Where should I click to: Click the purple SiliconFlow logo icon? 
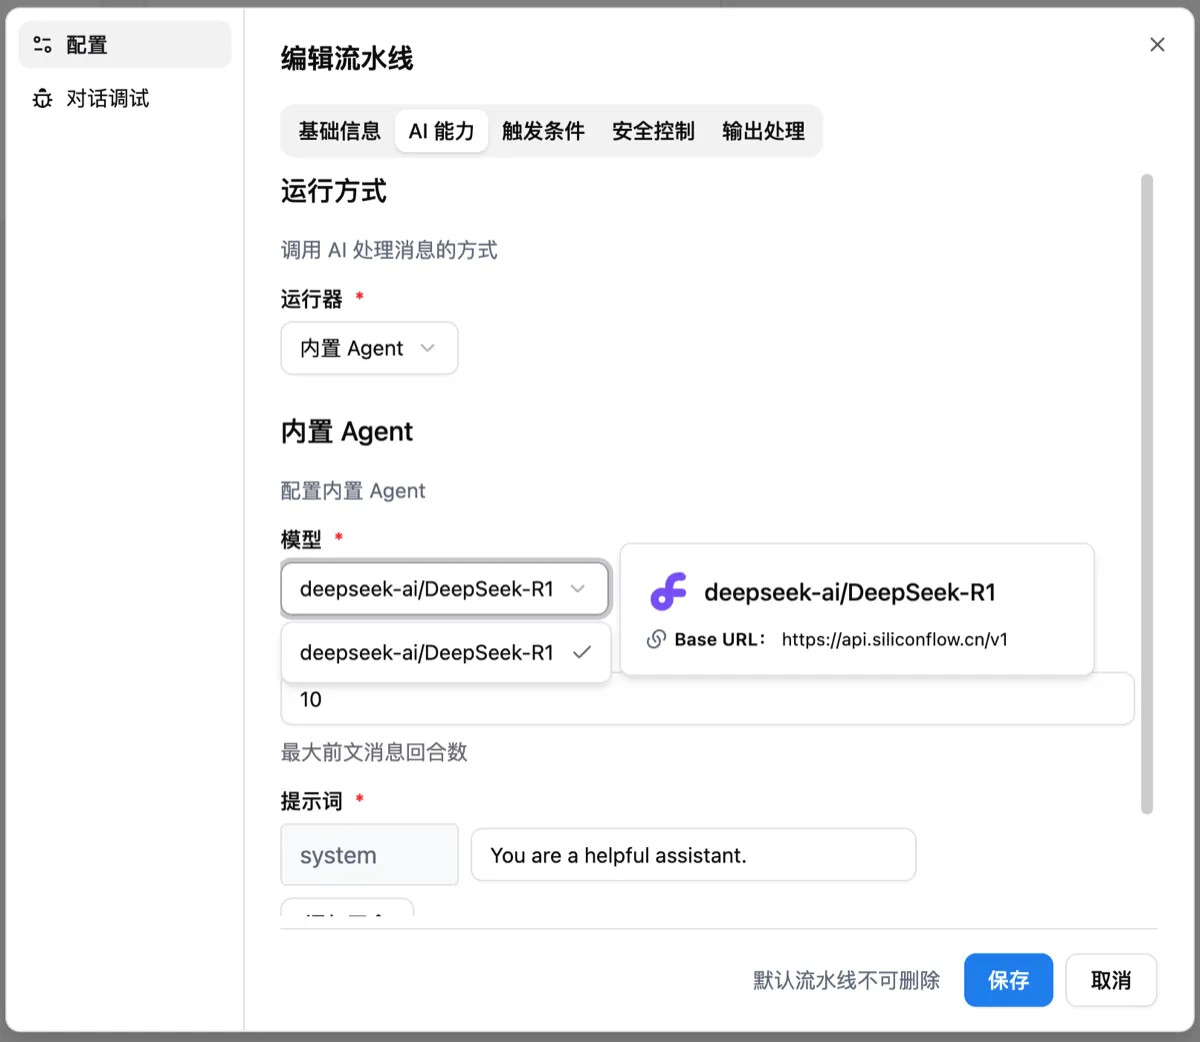[669, 592]
